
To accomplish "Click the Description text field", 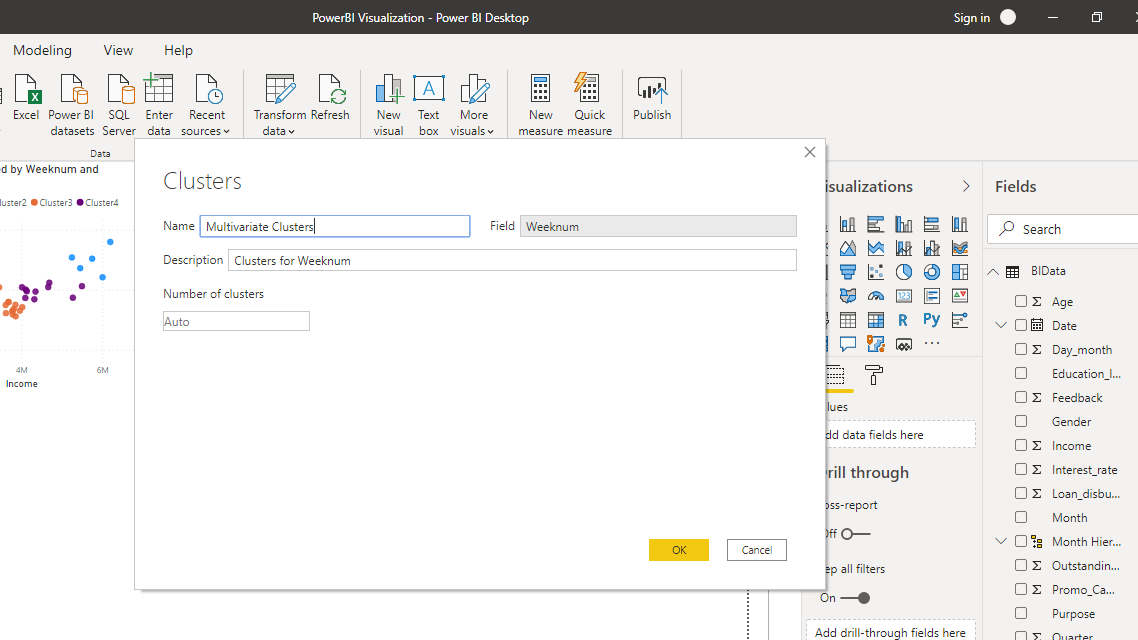I will click(512, 260).
